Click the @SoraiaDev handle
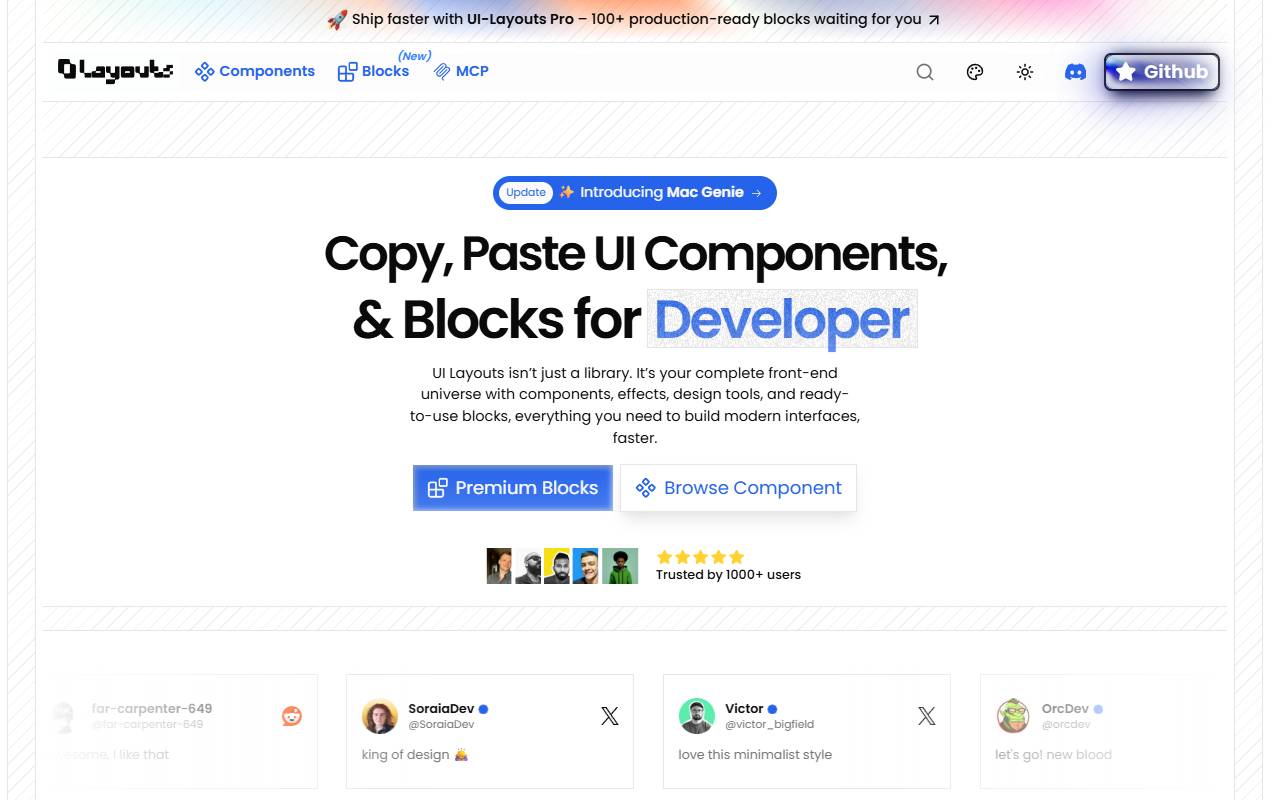Screen dimensions: 1280x800 (x=441, y=724)
